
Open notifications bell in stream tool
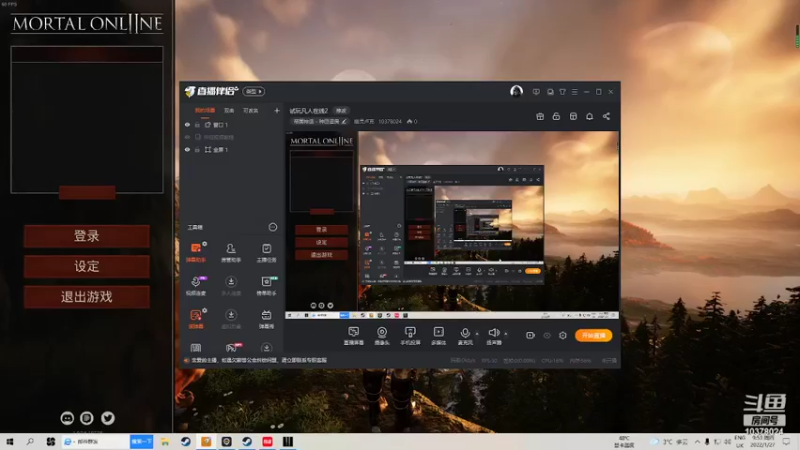click(x=589, y=116)
